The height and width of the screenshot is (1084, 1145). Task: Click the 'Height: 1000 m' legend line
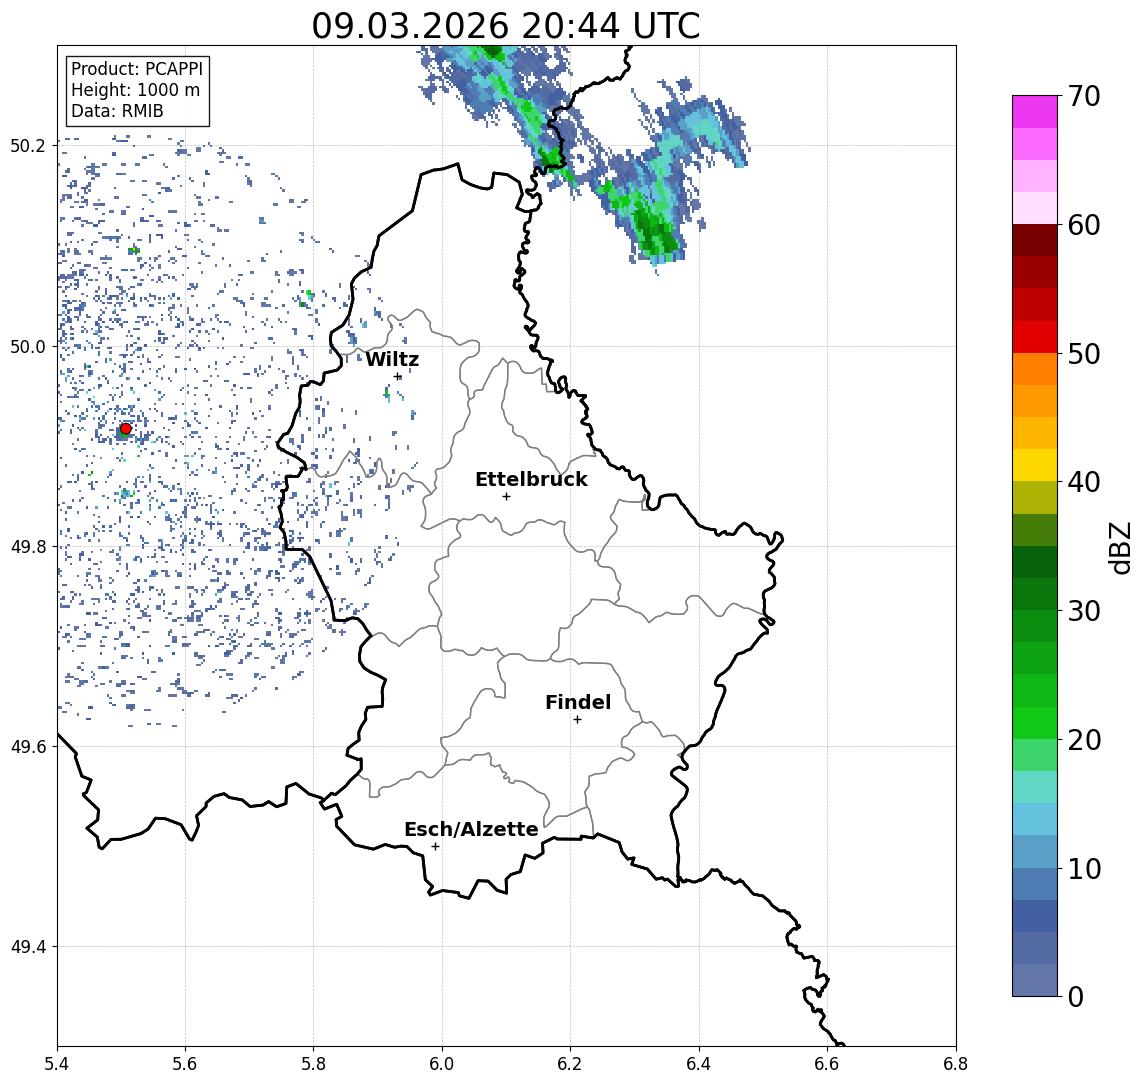point(135,90)
